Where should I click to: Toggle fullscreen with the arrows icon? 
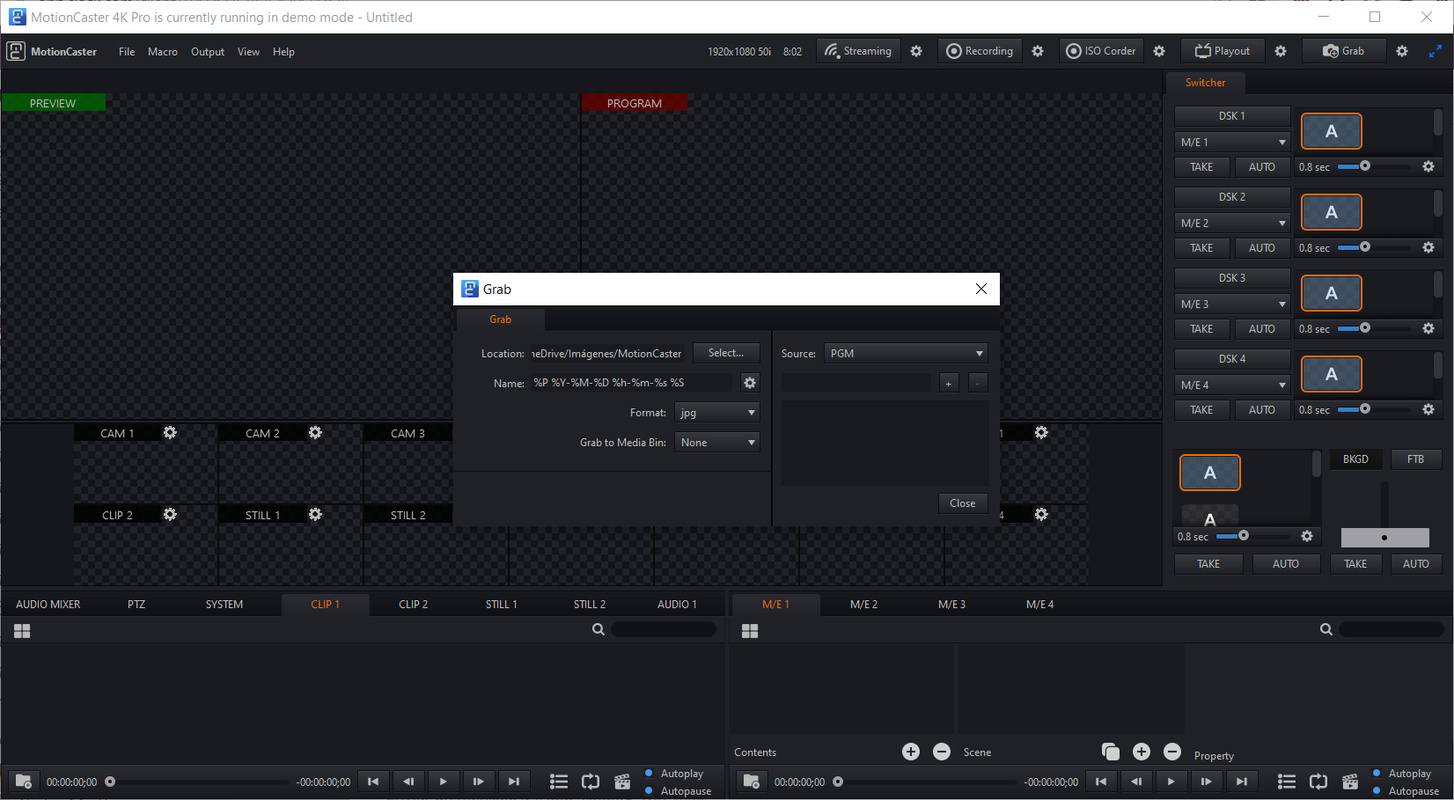click(1436, 51)
